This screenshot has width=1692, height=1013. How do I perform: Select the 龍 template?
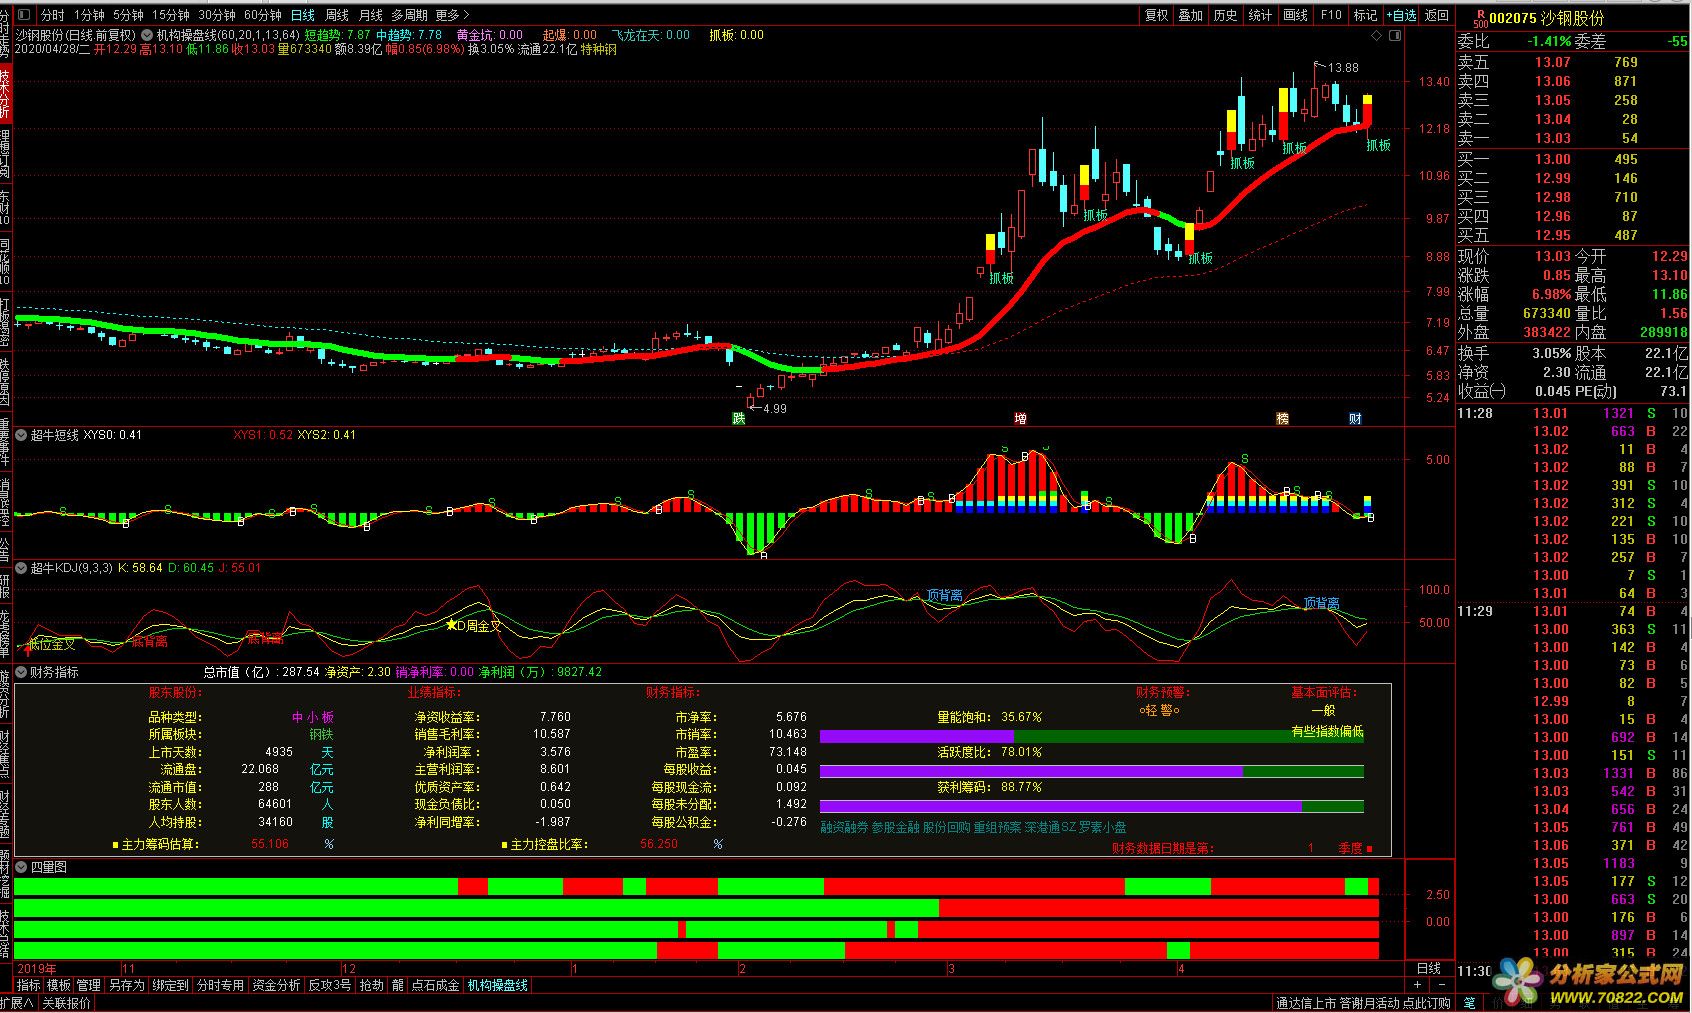click(398, 985)
